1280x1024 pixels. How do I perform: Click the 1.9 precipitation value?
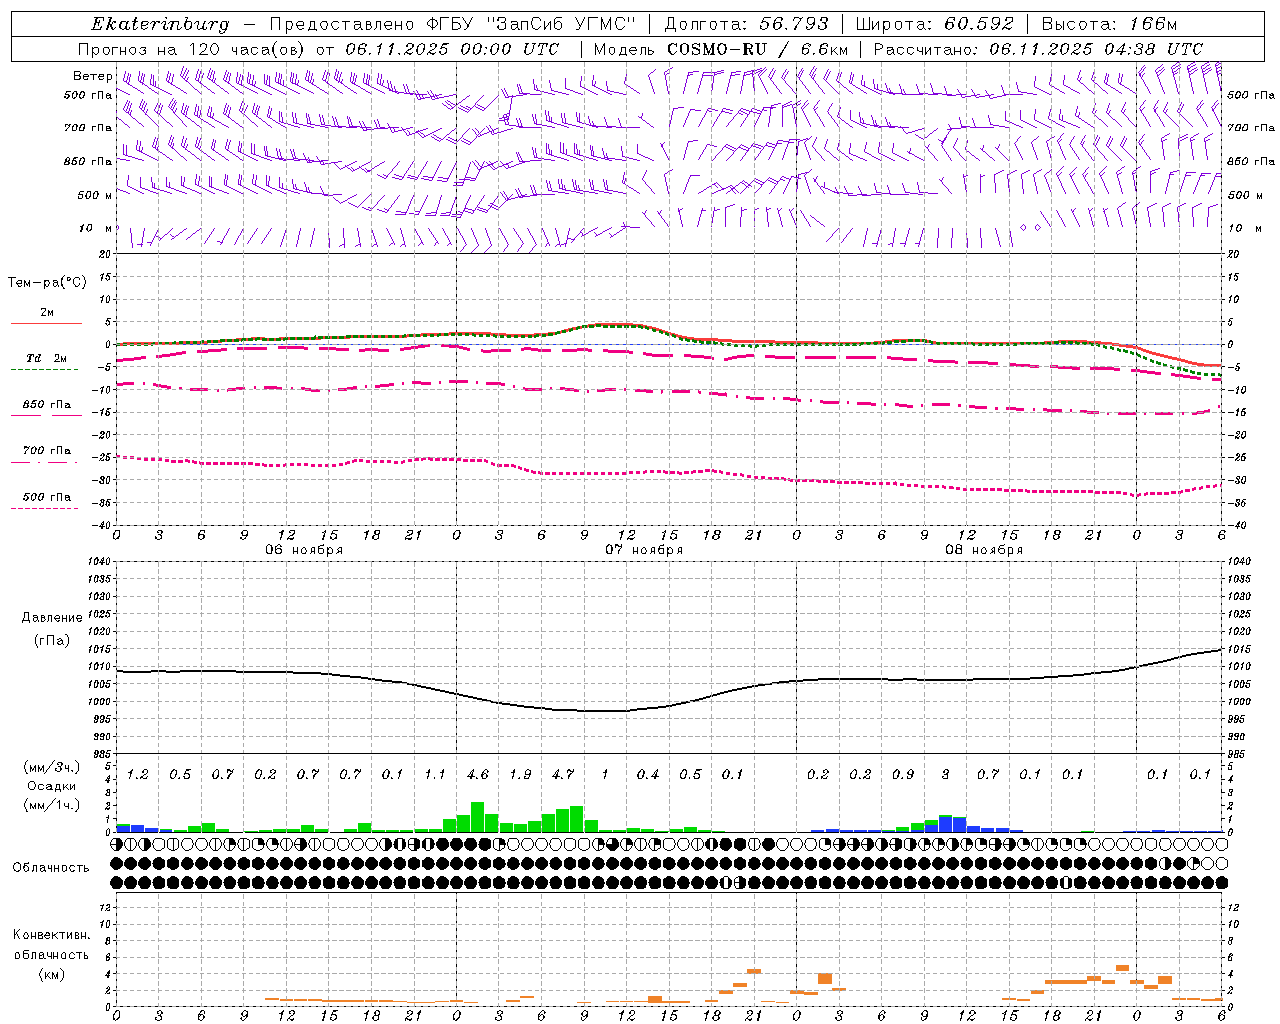(x=520, y=774)
